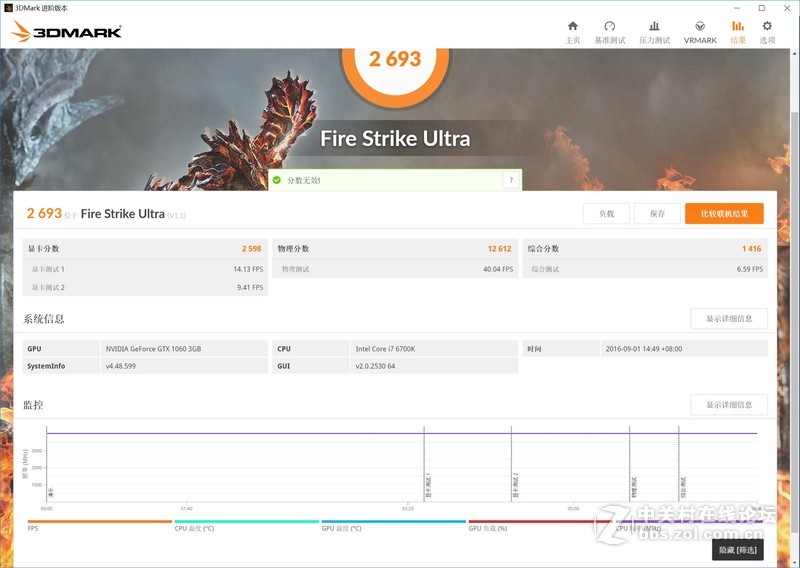
Task: Click the 系统信息 section heading
Action: click(x=43, y=319)
